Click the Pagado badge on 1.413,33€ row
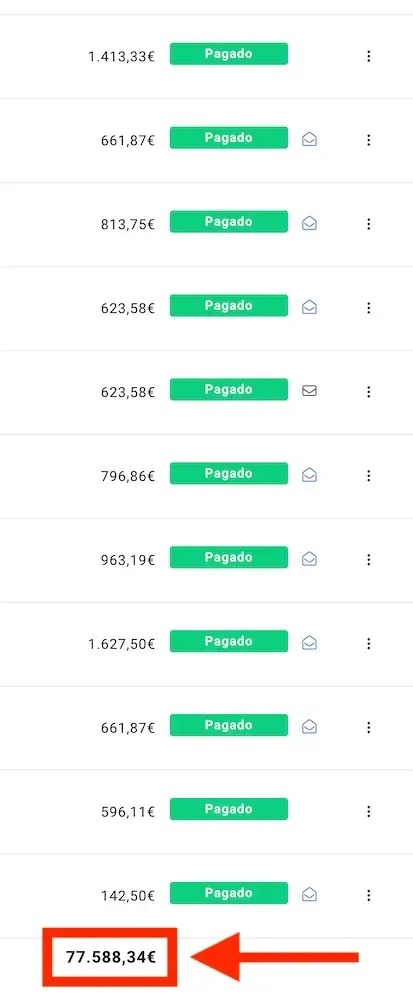The image size is (413, 1000). click(229, 54)
